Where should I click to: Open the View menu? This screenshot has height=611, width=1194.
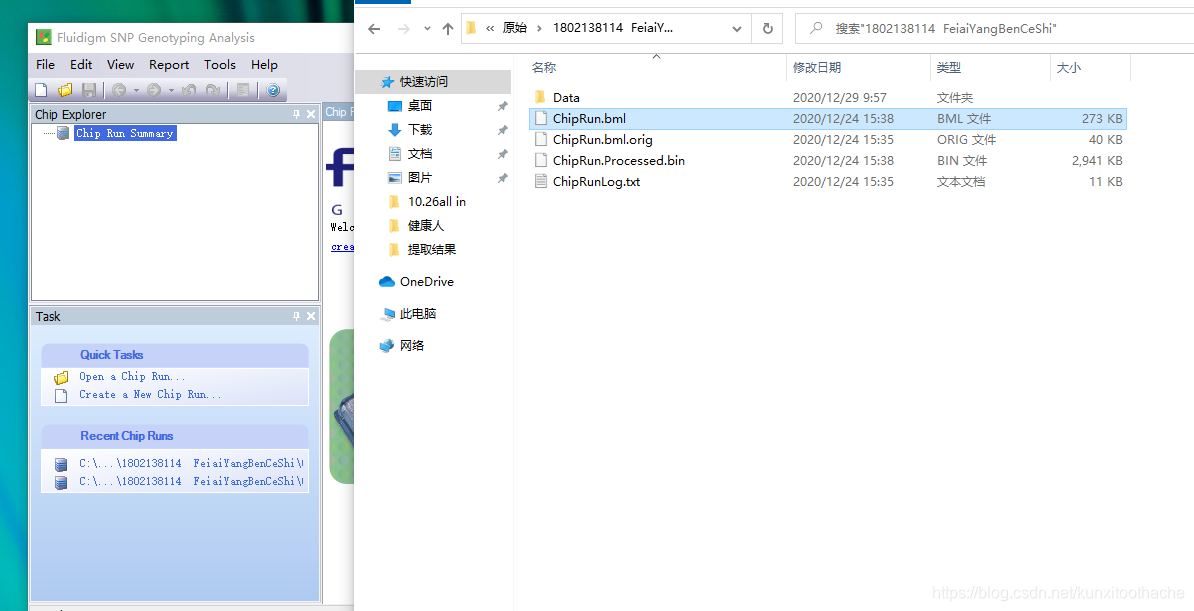click(120, 65)
